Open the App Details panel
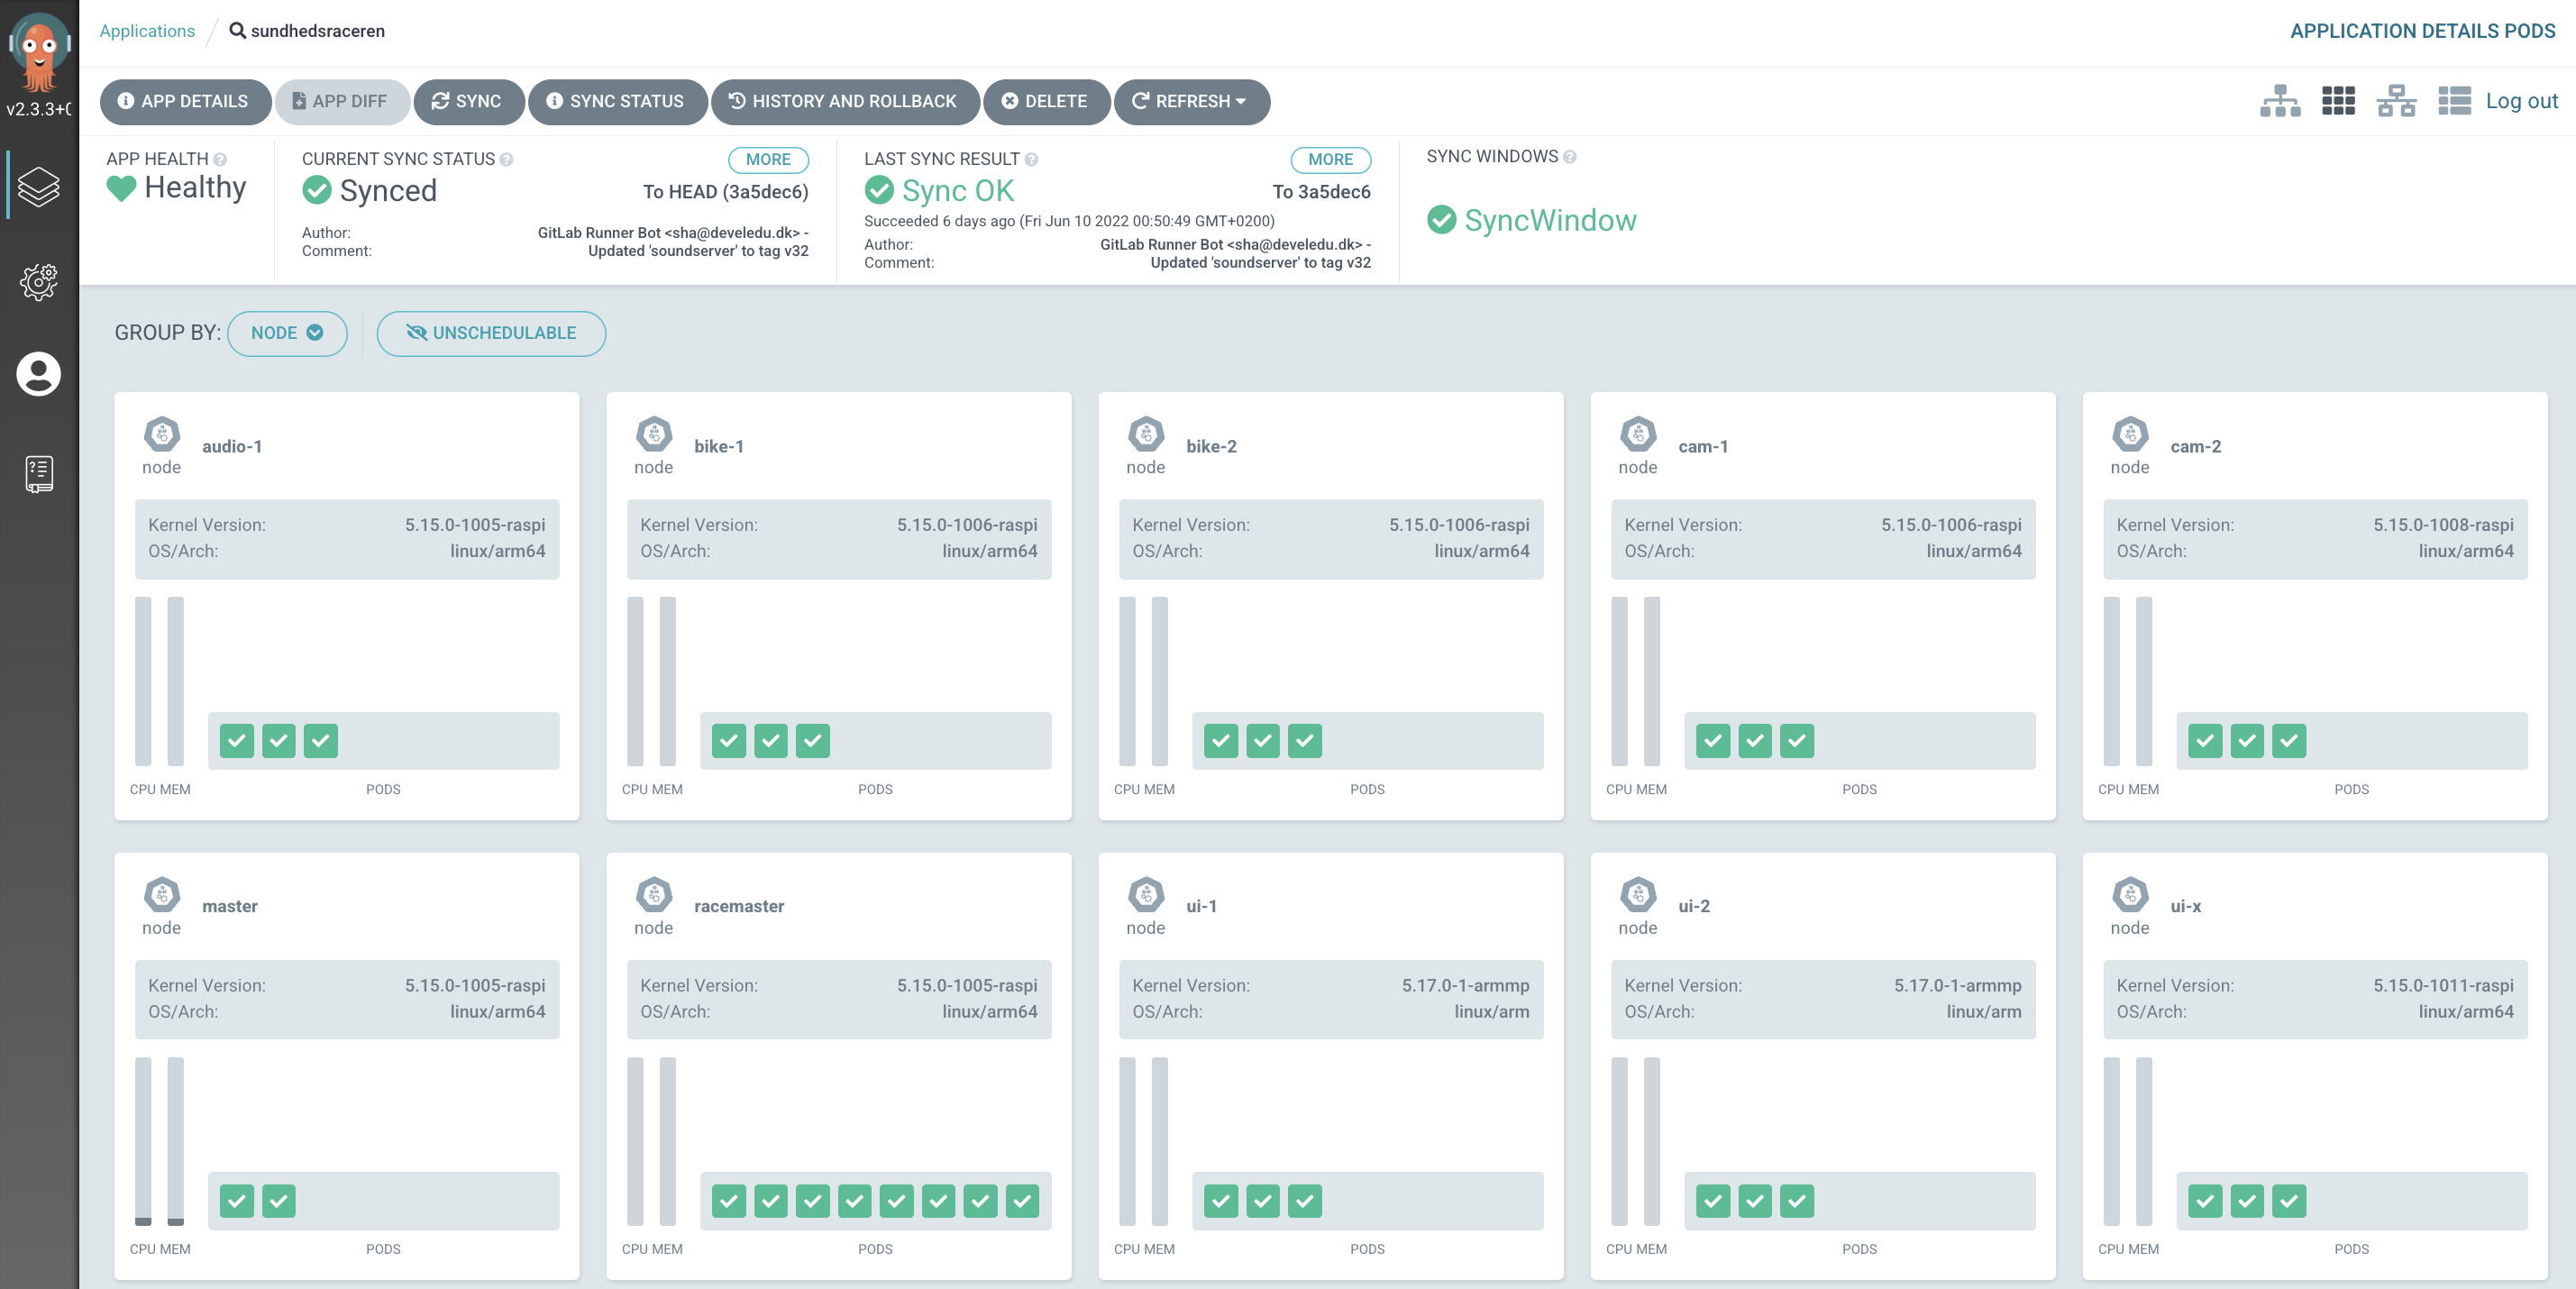Screen dimensions: 2576x1289 184,101
